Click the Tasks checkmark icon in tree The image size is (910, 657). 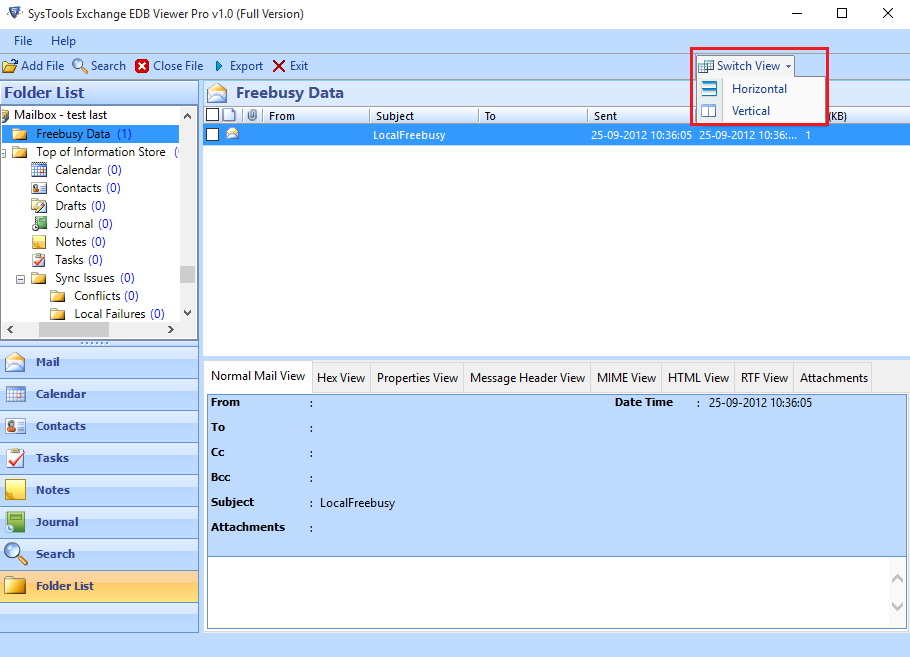click(x=39, y=260)
